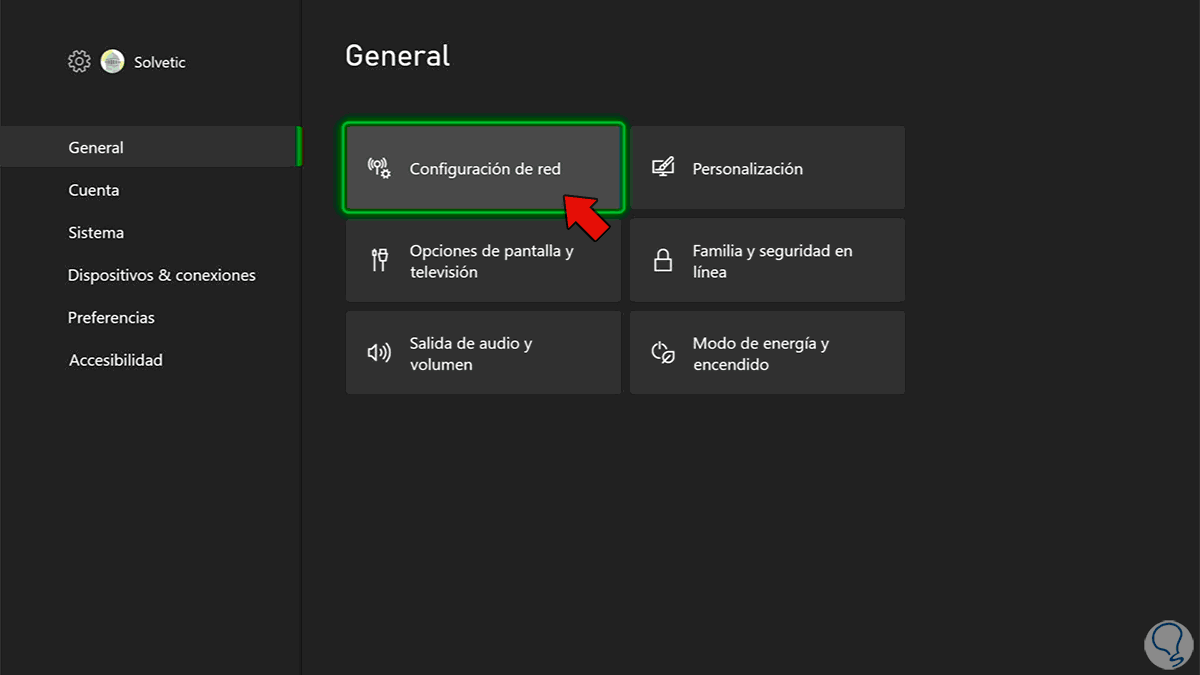1200x675 pixels.
Task: Open Dispositivos & conexiones section
Action: point(162,275)
